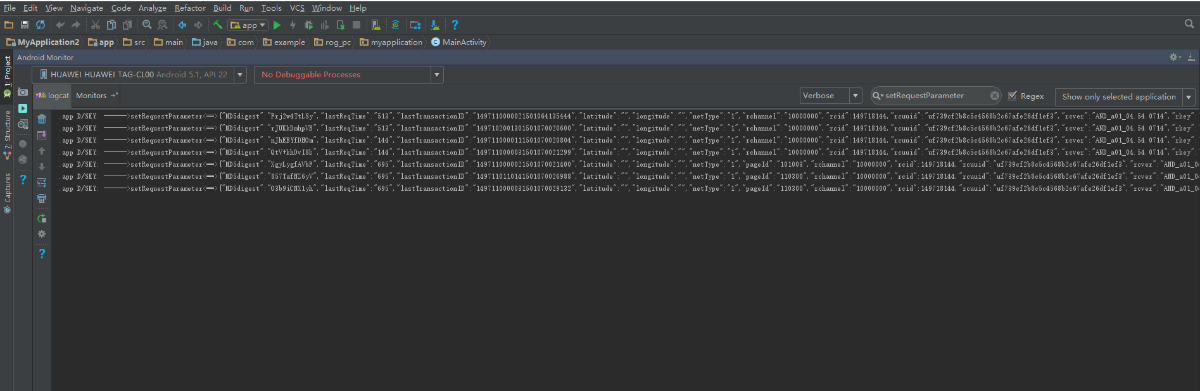This screenshot has width=1200, height=391.
Task: Click the logcat settings gear icon
Action: coord(41,233)
